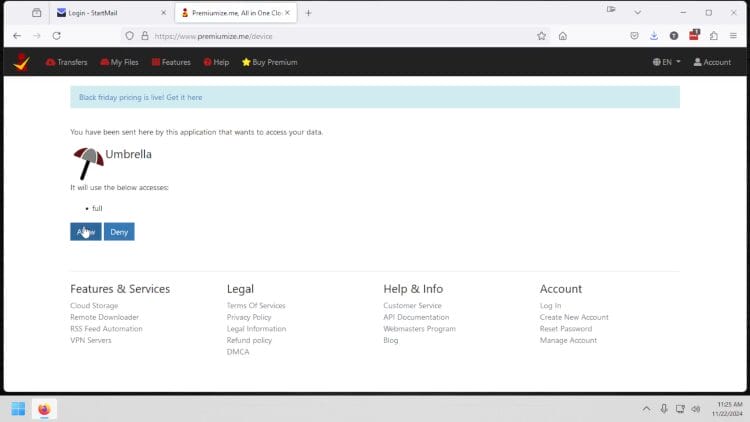
Task: Open My Files in navbar
Action: pyautogui.click(x=119, y=62)
